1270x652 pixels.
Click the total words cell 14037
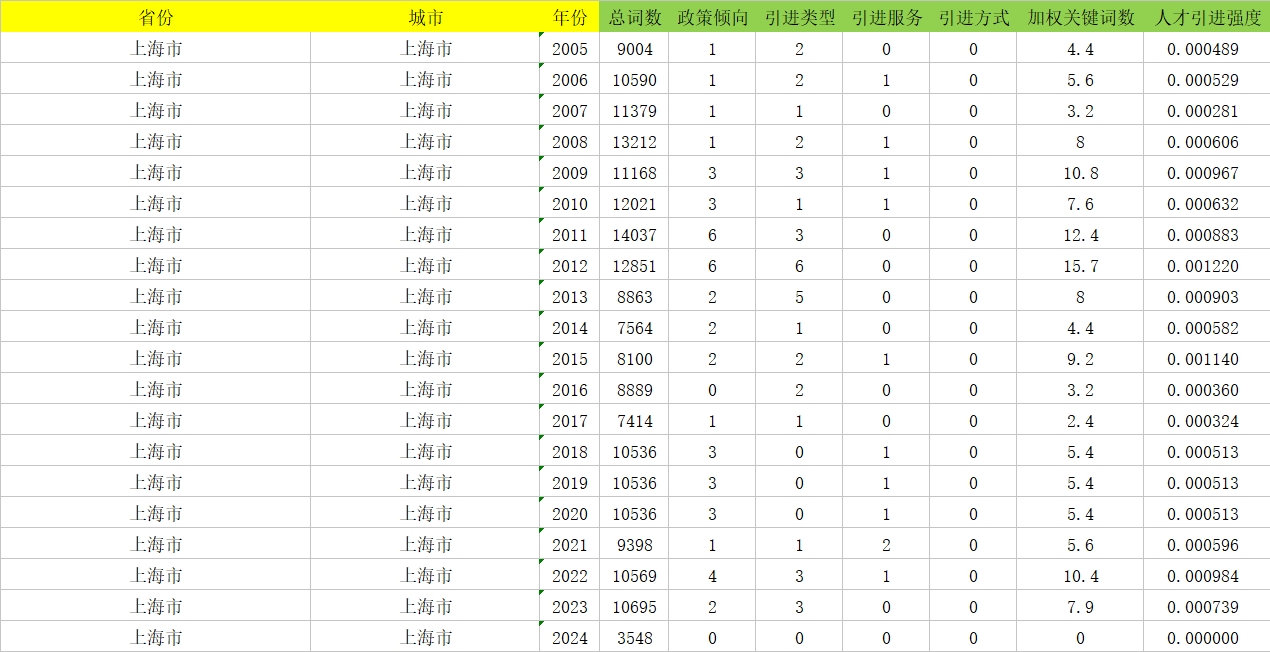click(635, 235)
